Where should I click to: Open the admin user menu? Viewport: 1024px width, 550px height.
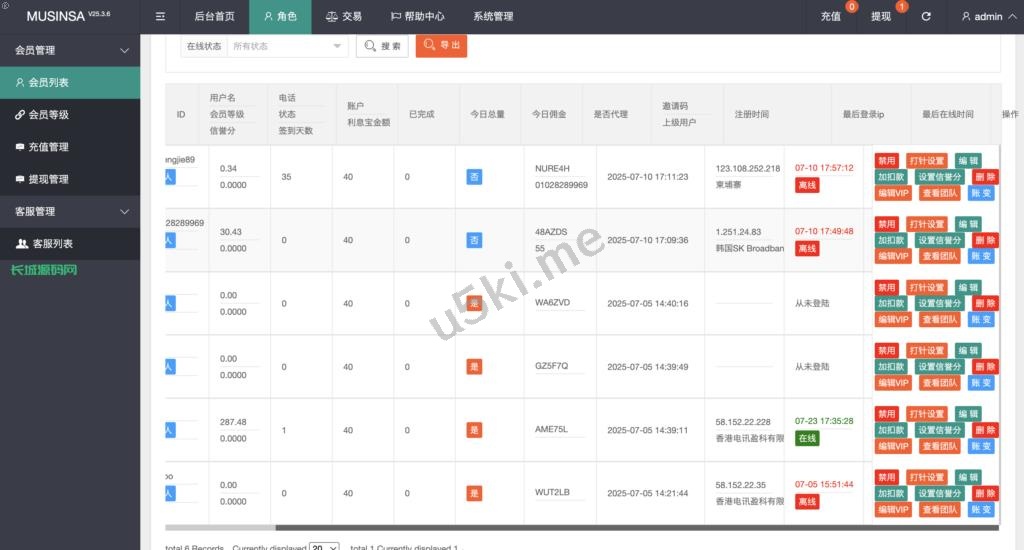tap(981, 17)
